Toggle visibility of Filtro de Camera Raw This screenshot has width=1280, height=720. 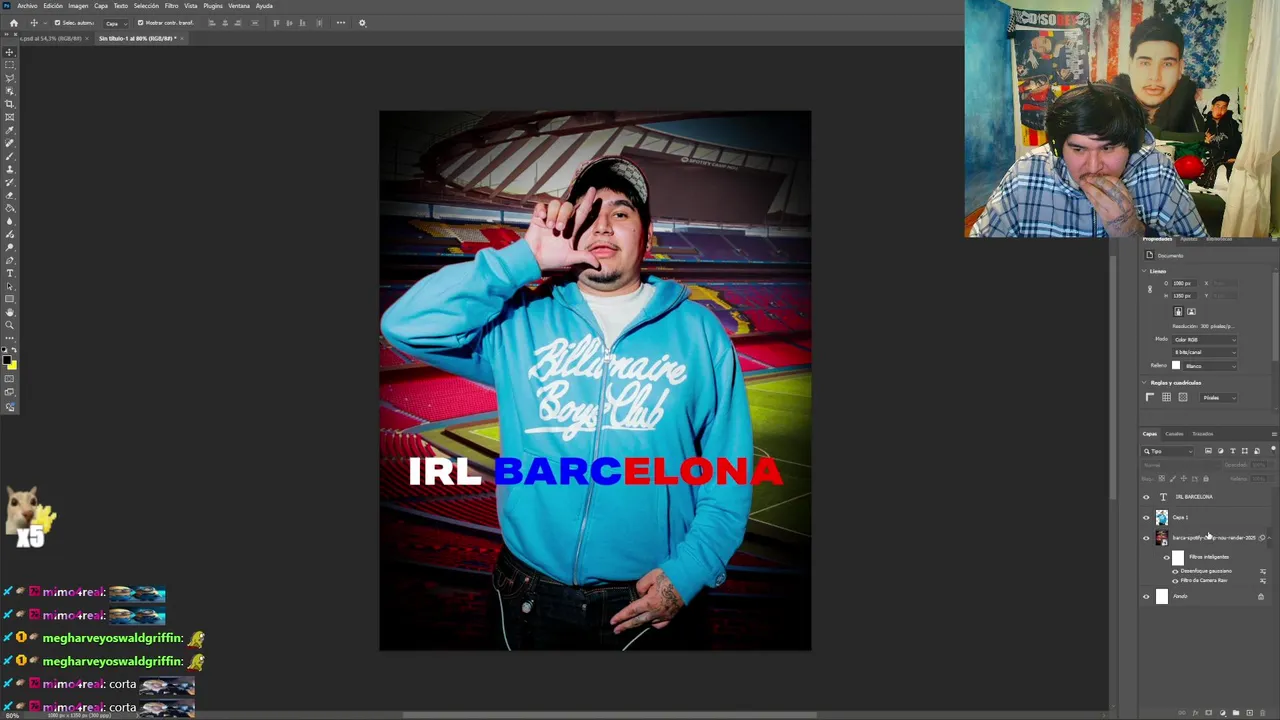tap(1175, 580)
